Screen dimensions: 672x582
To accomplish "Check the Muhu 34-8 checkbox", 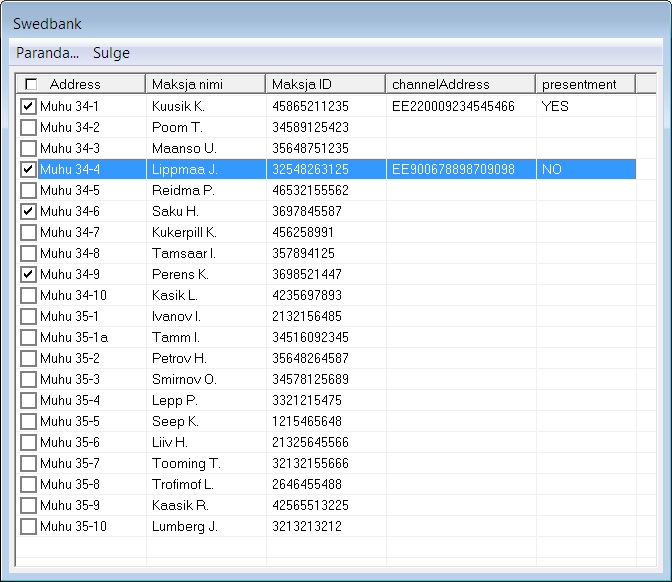I will [28, 253].
